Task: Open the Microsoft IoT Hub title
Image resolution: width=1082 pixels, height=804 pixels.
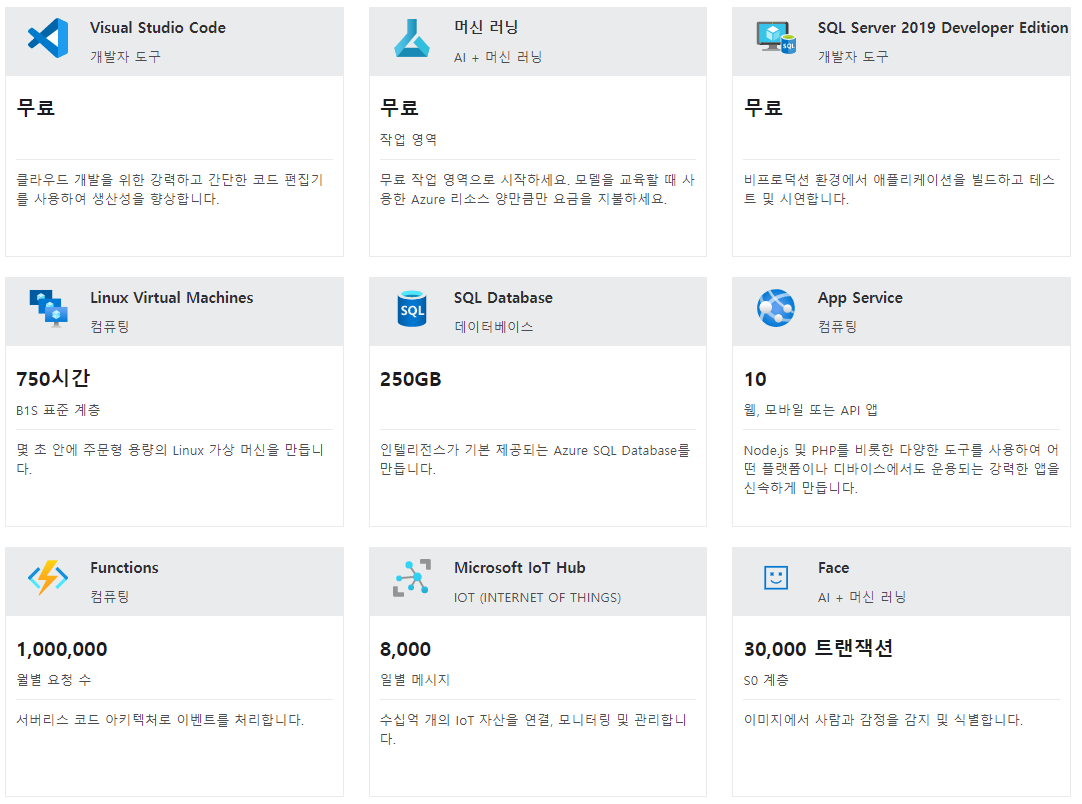Action: click(x=520, y=567)
